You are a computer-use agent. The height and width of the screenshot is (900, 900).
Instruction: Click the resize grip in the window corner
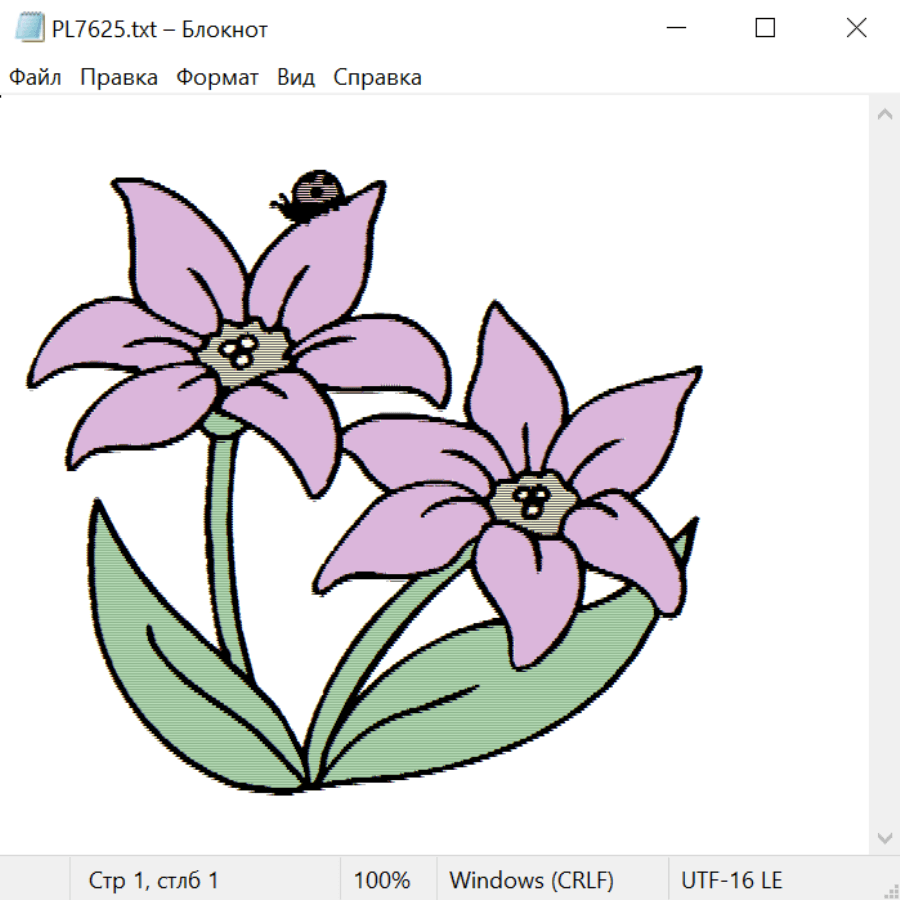click(x=891, y=891)
